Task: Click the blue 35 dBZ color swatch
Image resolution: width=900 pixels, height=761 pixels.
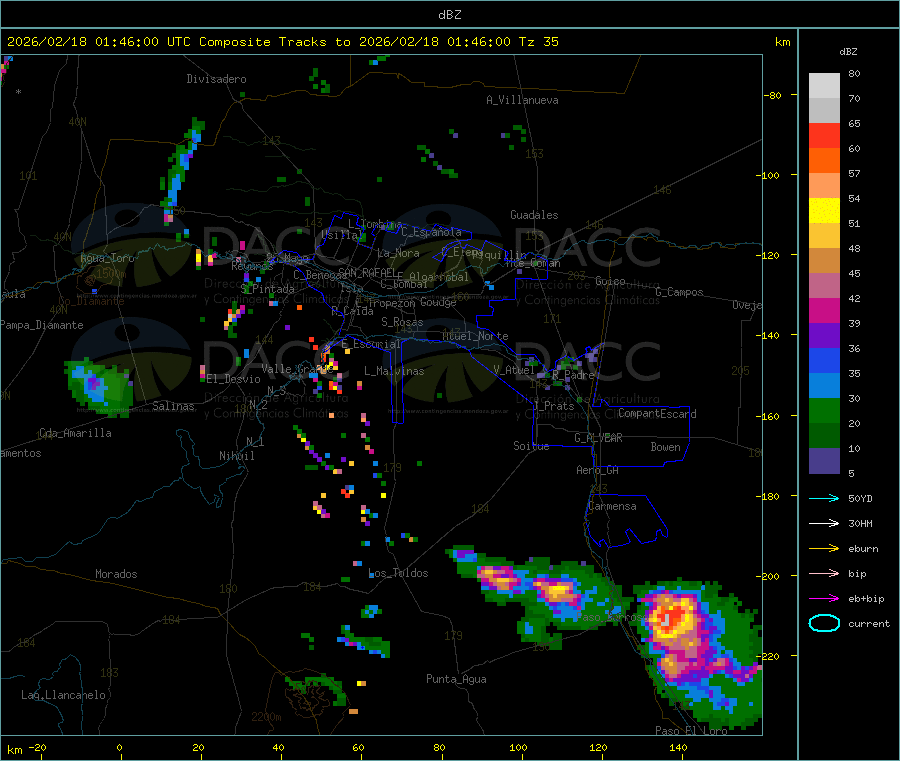Action: click(x=824, y=360)
